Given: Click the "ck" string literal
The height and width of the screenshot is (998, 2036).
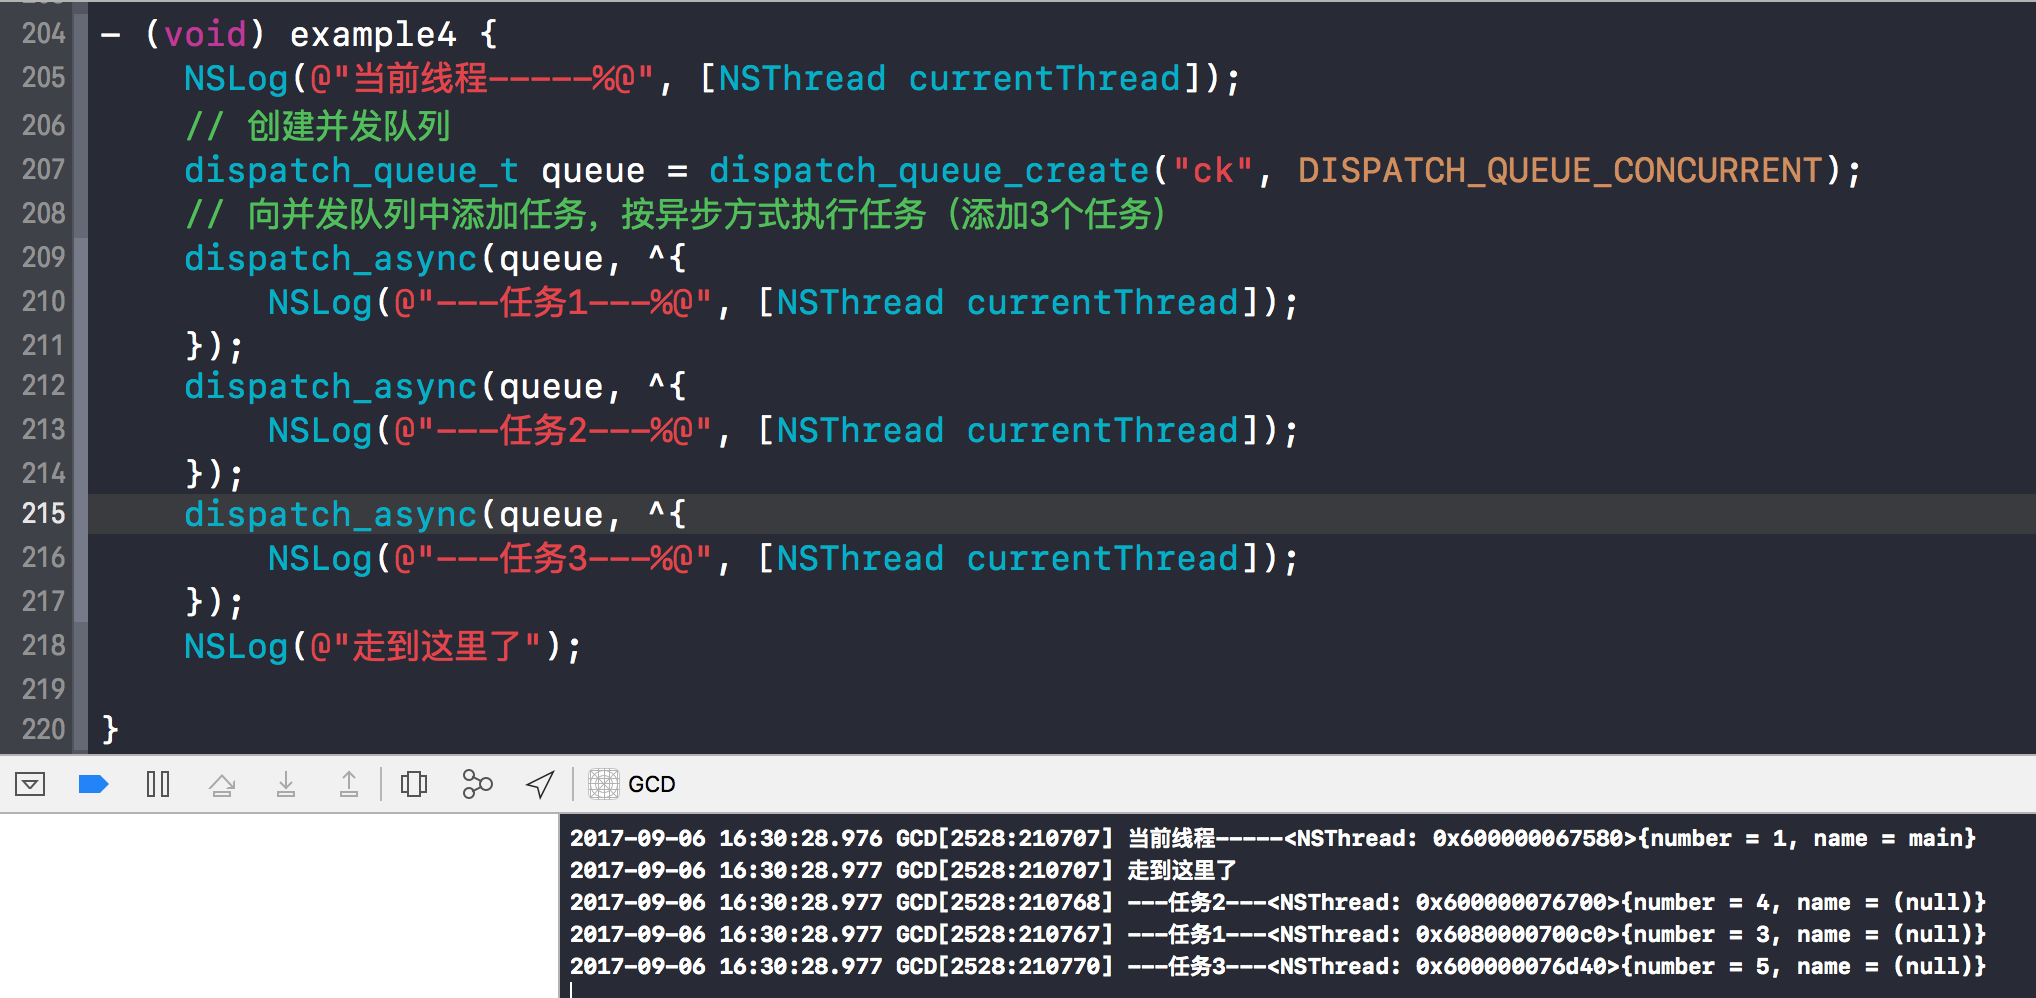Looking at the screenshot, I should tap(1213, 170).
